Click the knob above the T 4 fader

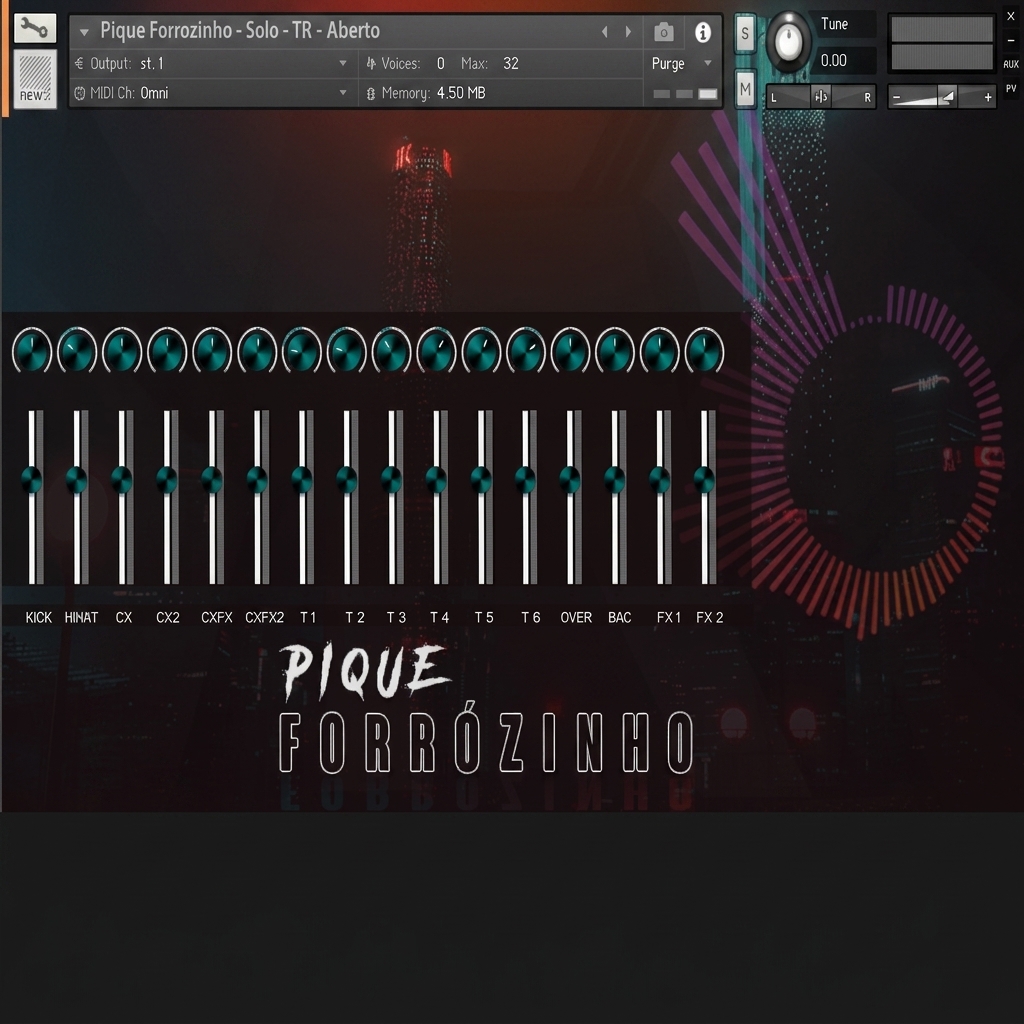click(436, 350)
